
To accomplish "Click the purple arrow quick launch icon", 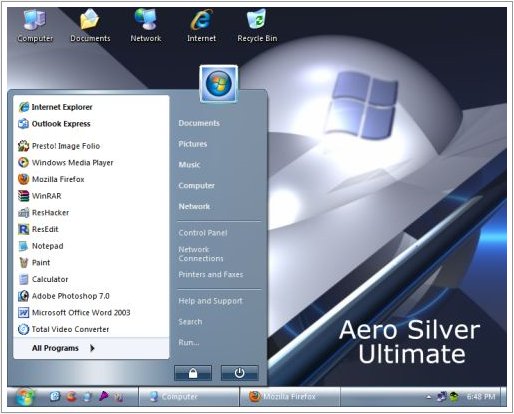I will coord(103,396).
